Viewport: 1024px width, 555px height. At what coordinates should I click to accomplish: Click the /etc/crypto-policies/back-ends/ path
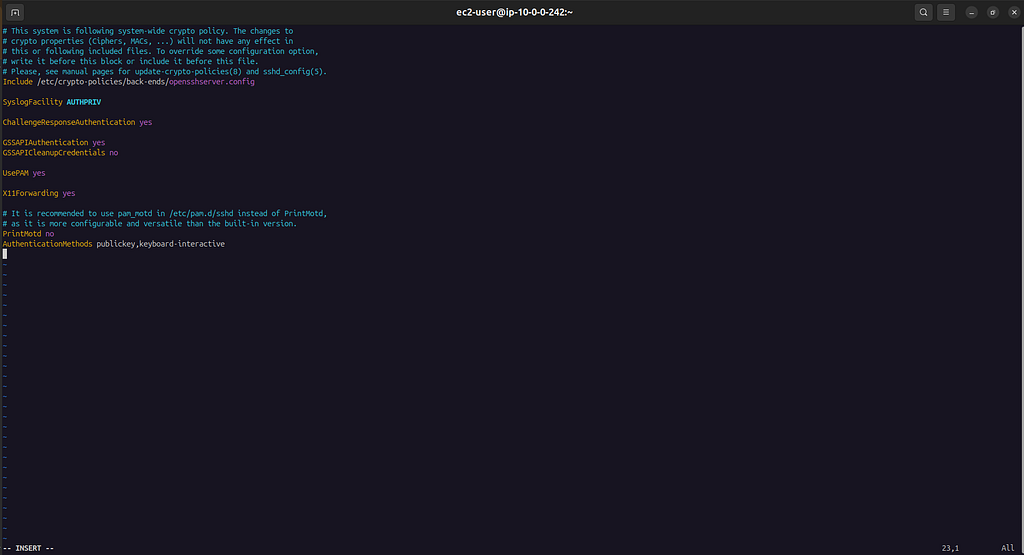tap(103, 82)
